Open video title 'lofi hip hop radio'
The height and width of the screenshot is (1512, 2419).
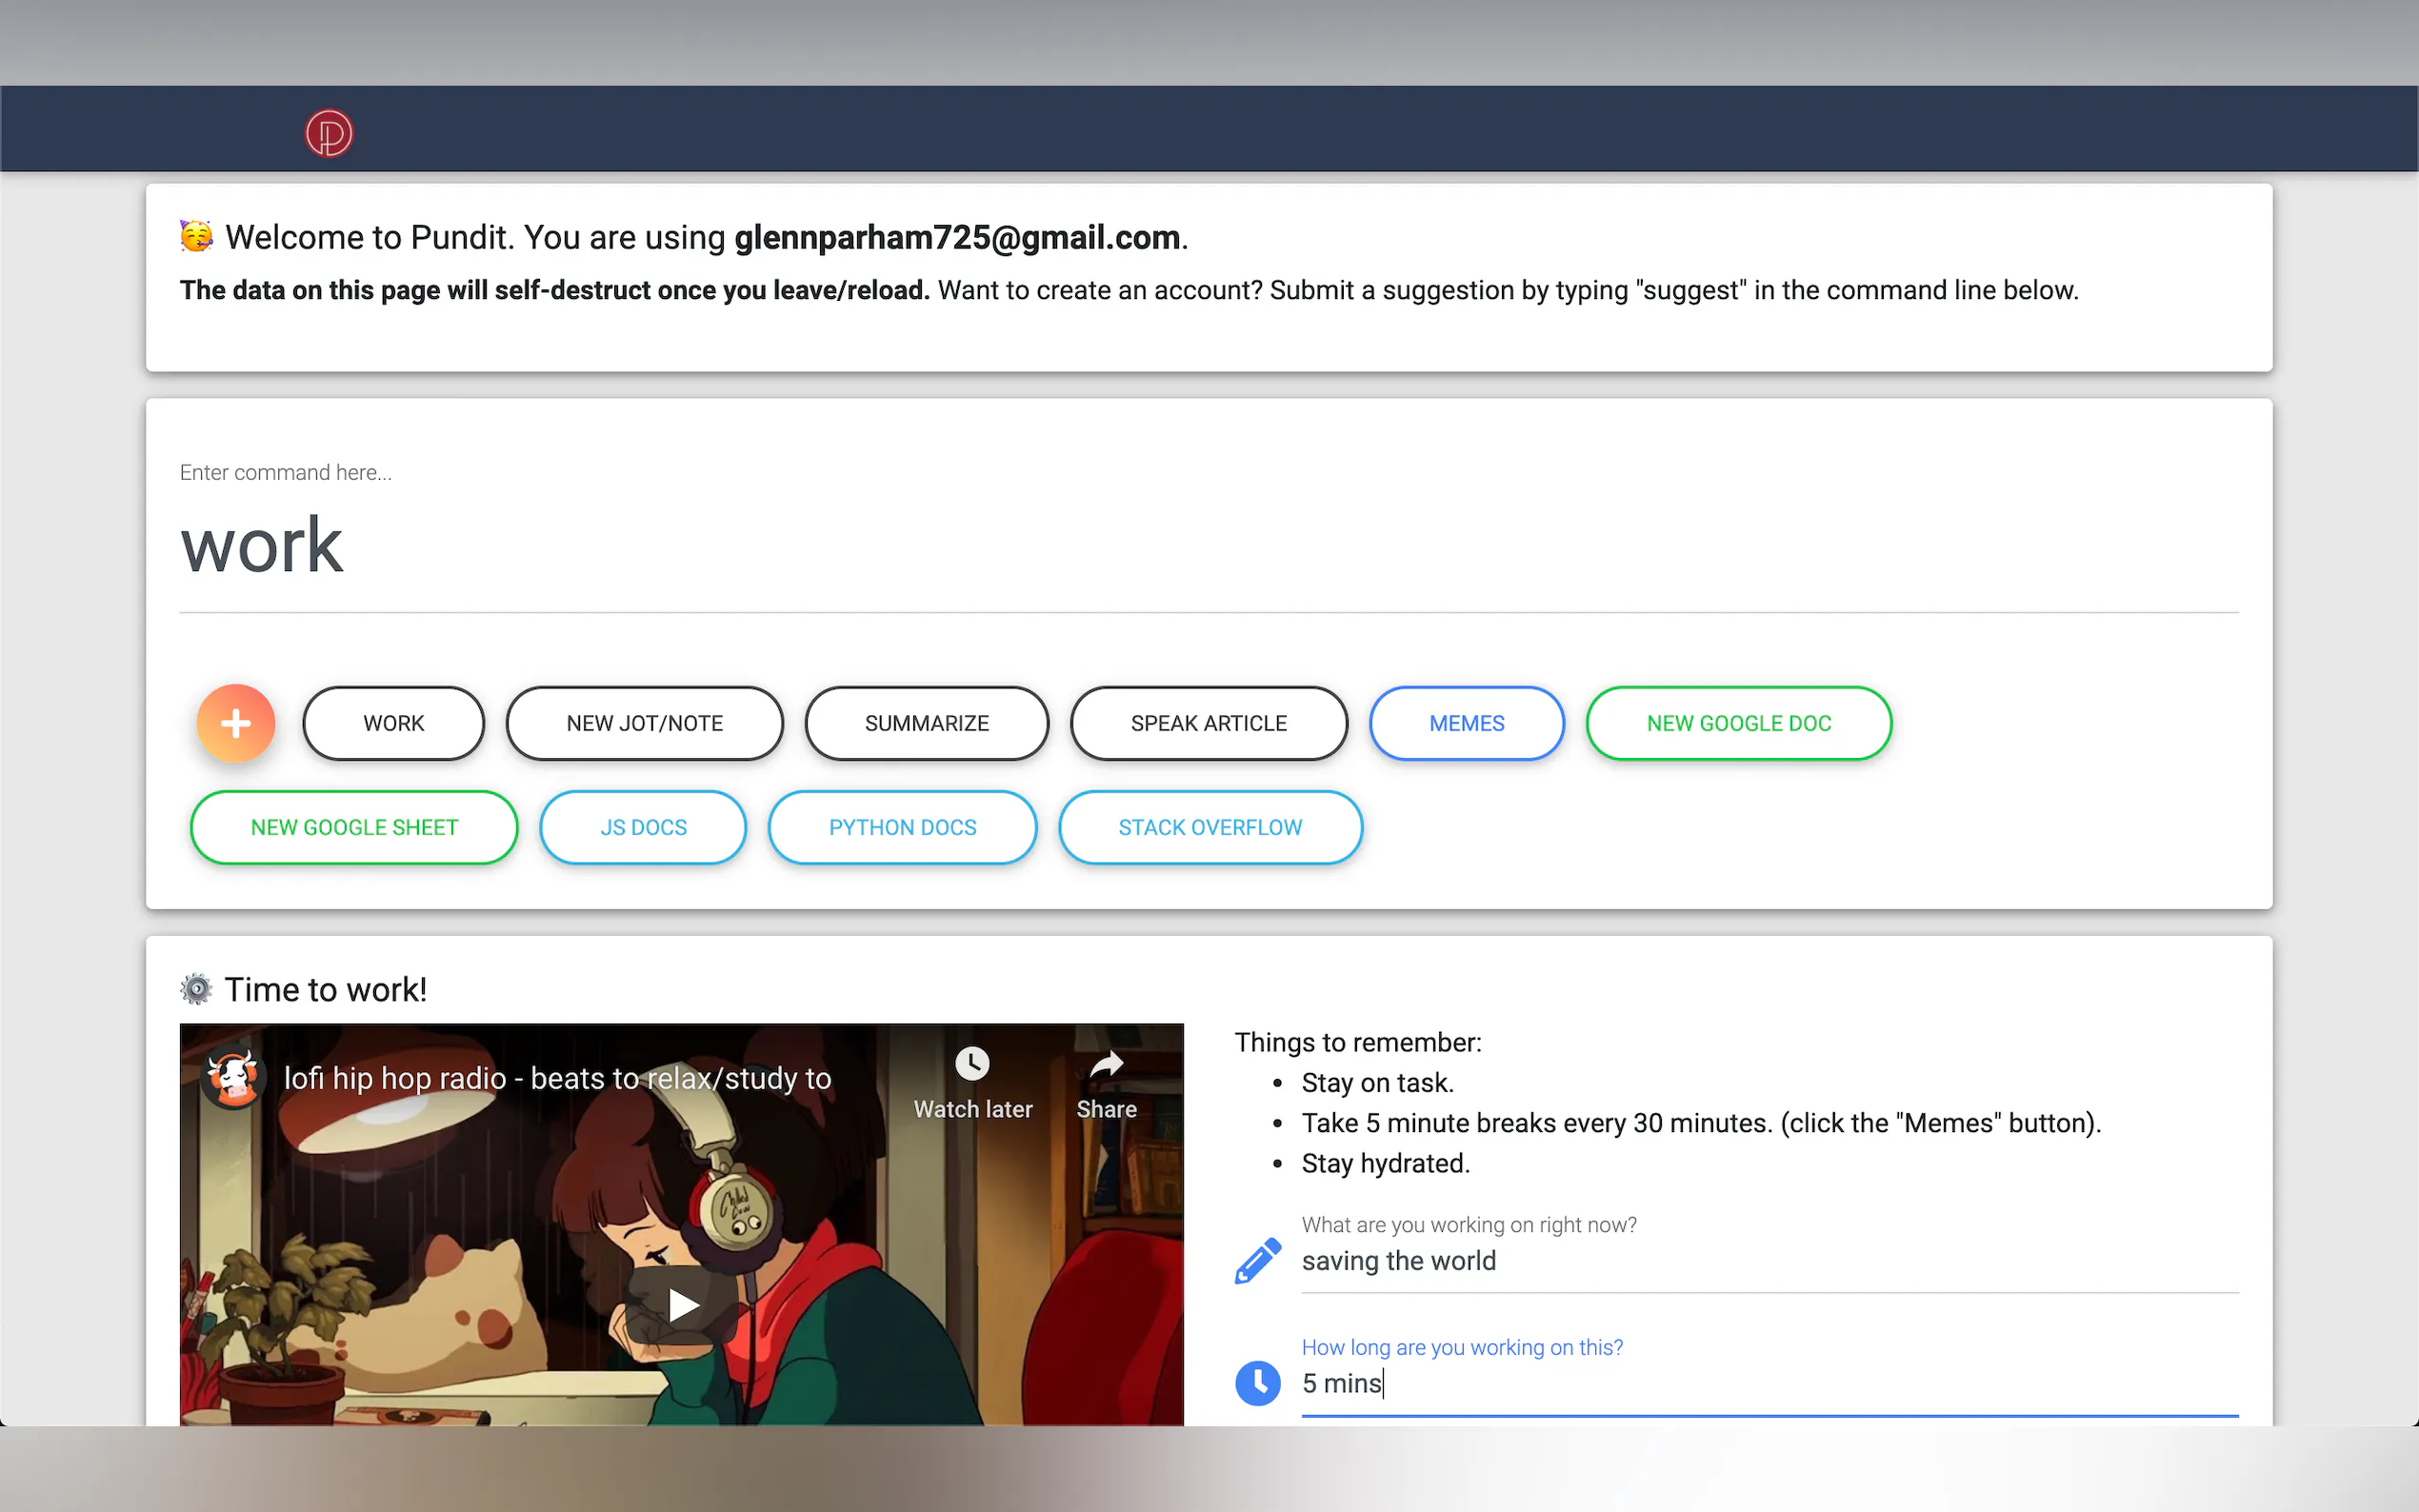click(x=558, y=1078)
